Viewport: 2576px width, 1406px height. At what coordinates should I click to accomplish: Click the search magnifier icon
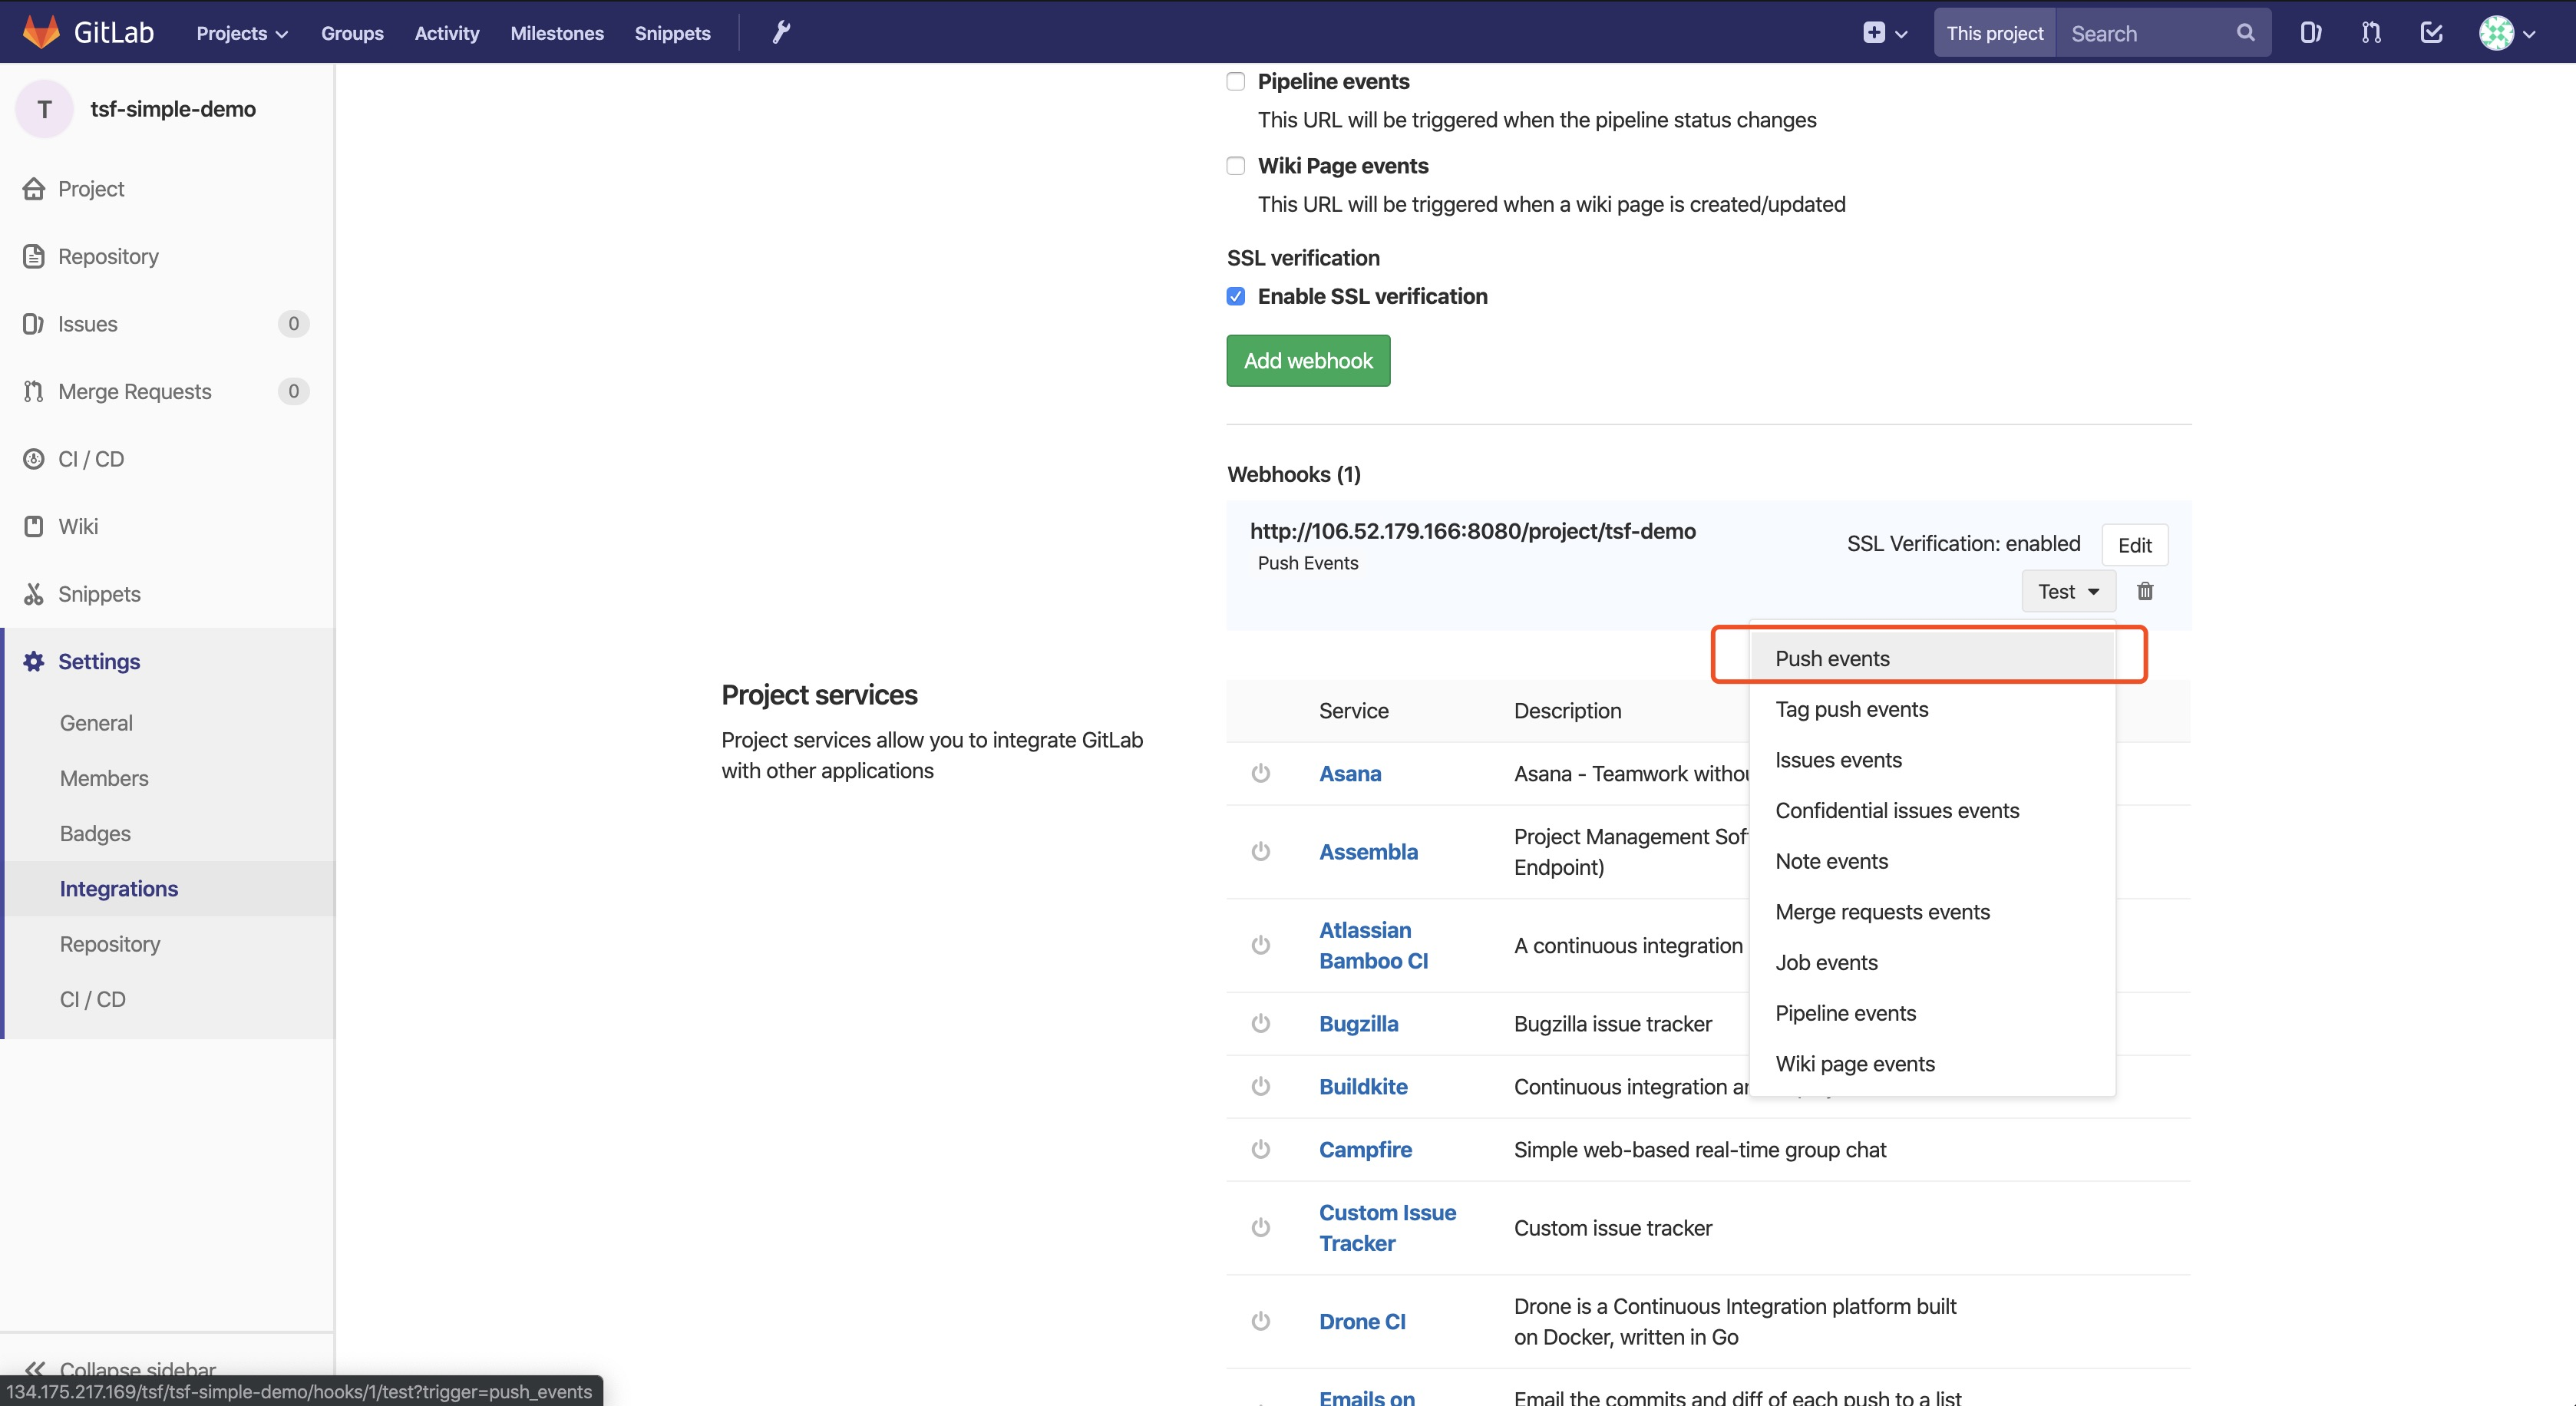(x=2245, y=33)
